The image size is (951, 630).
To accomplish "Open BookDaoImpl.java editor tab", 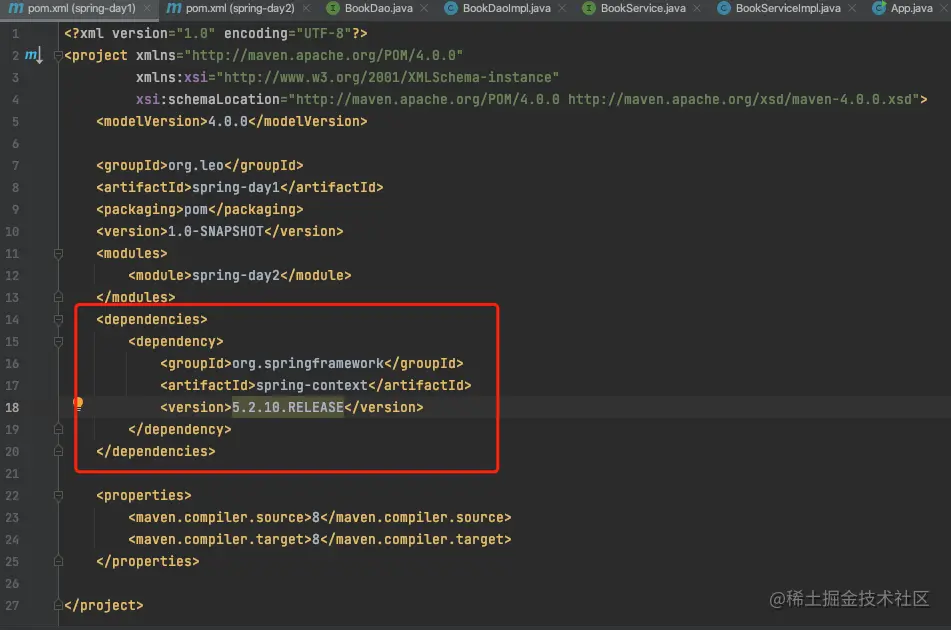I will click(x=506, y=8).
